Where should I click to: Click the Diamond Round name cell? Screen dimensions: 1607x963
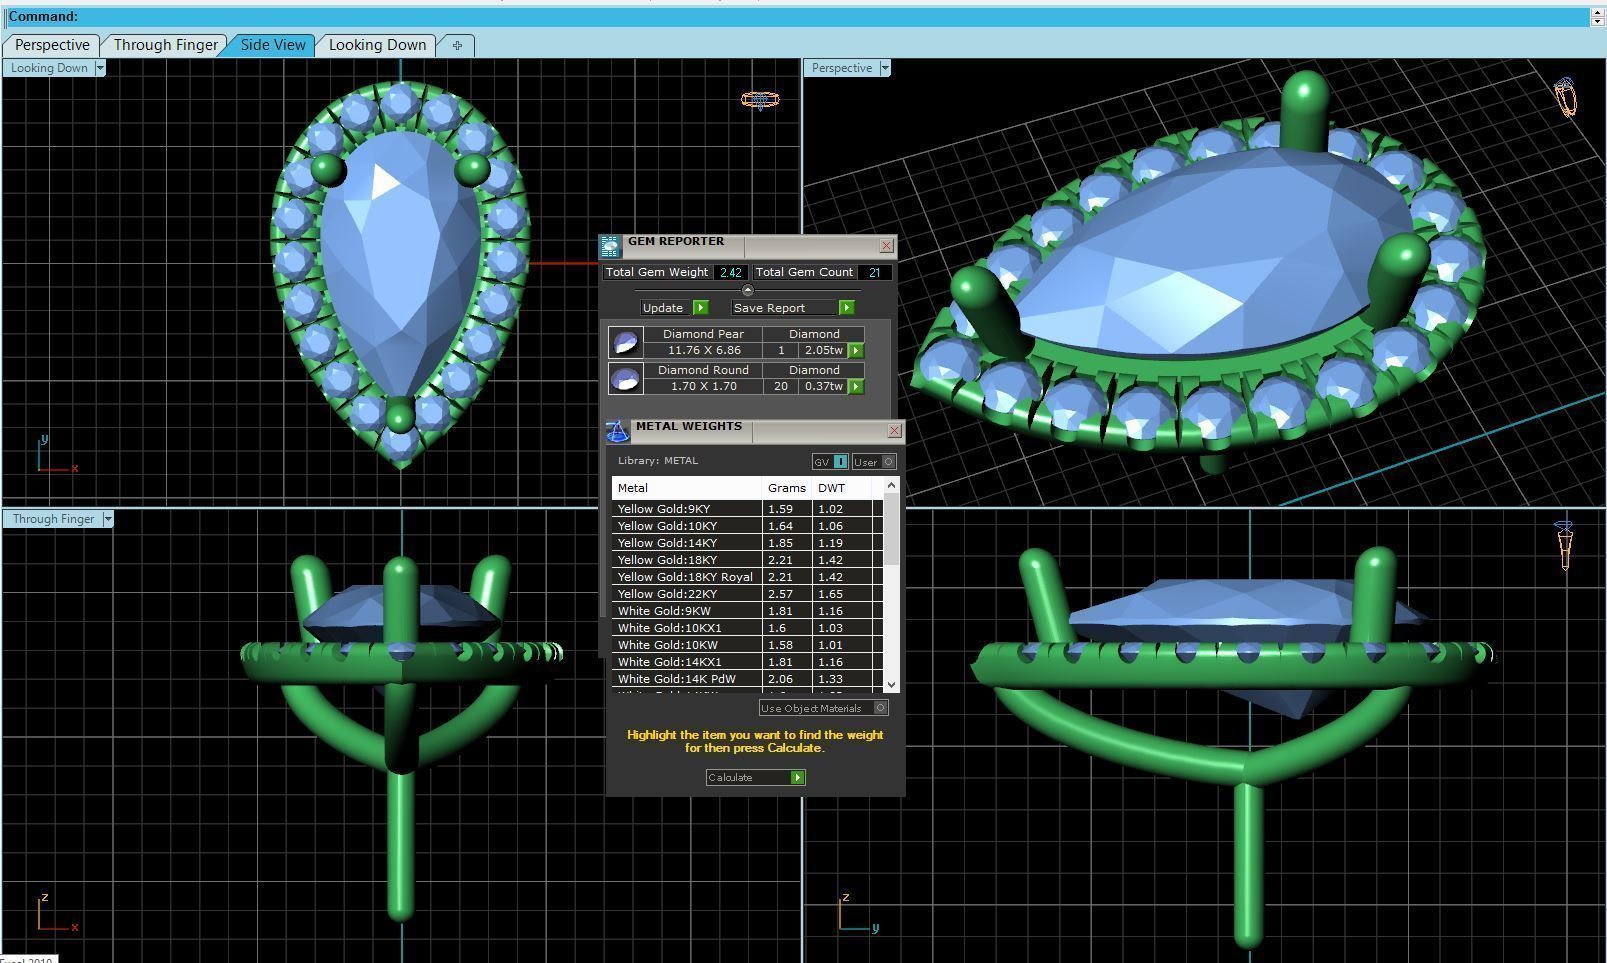tap(704, 370)
